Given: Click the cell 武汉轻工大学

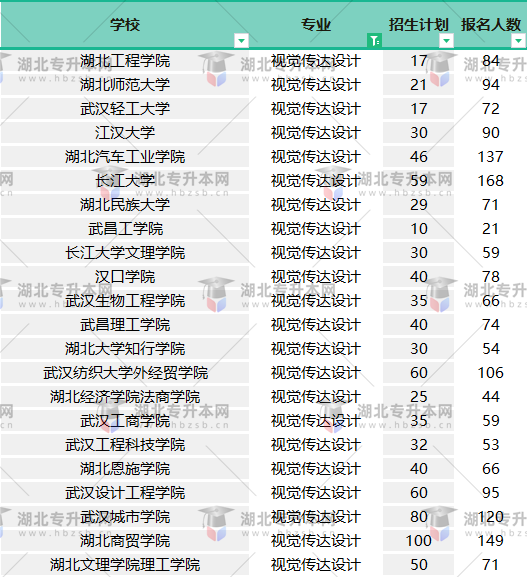Looking at the screenshot, I should click(125, 109).
